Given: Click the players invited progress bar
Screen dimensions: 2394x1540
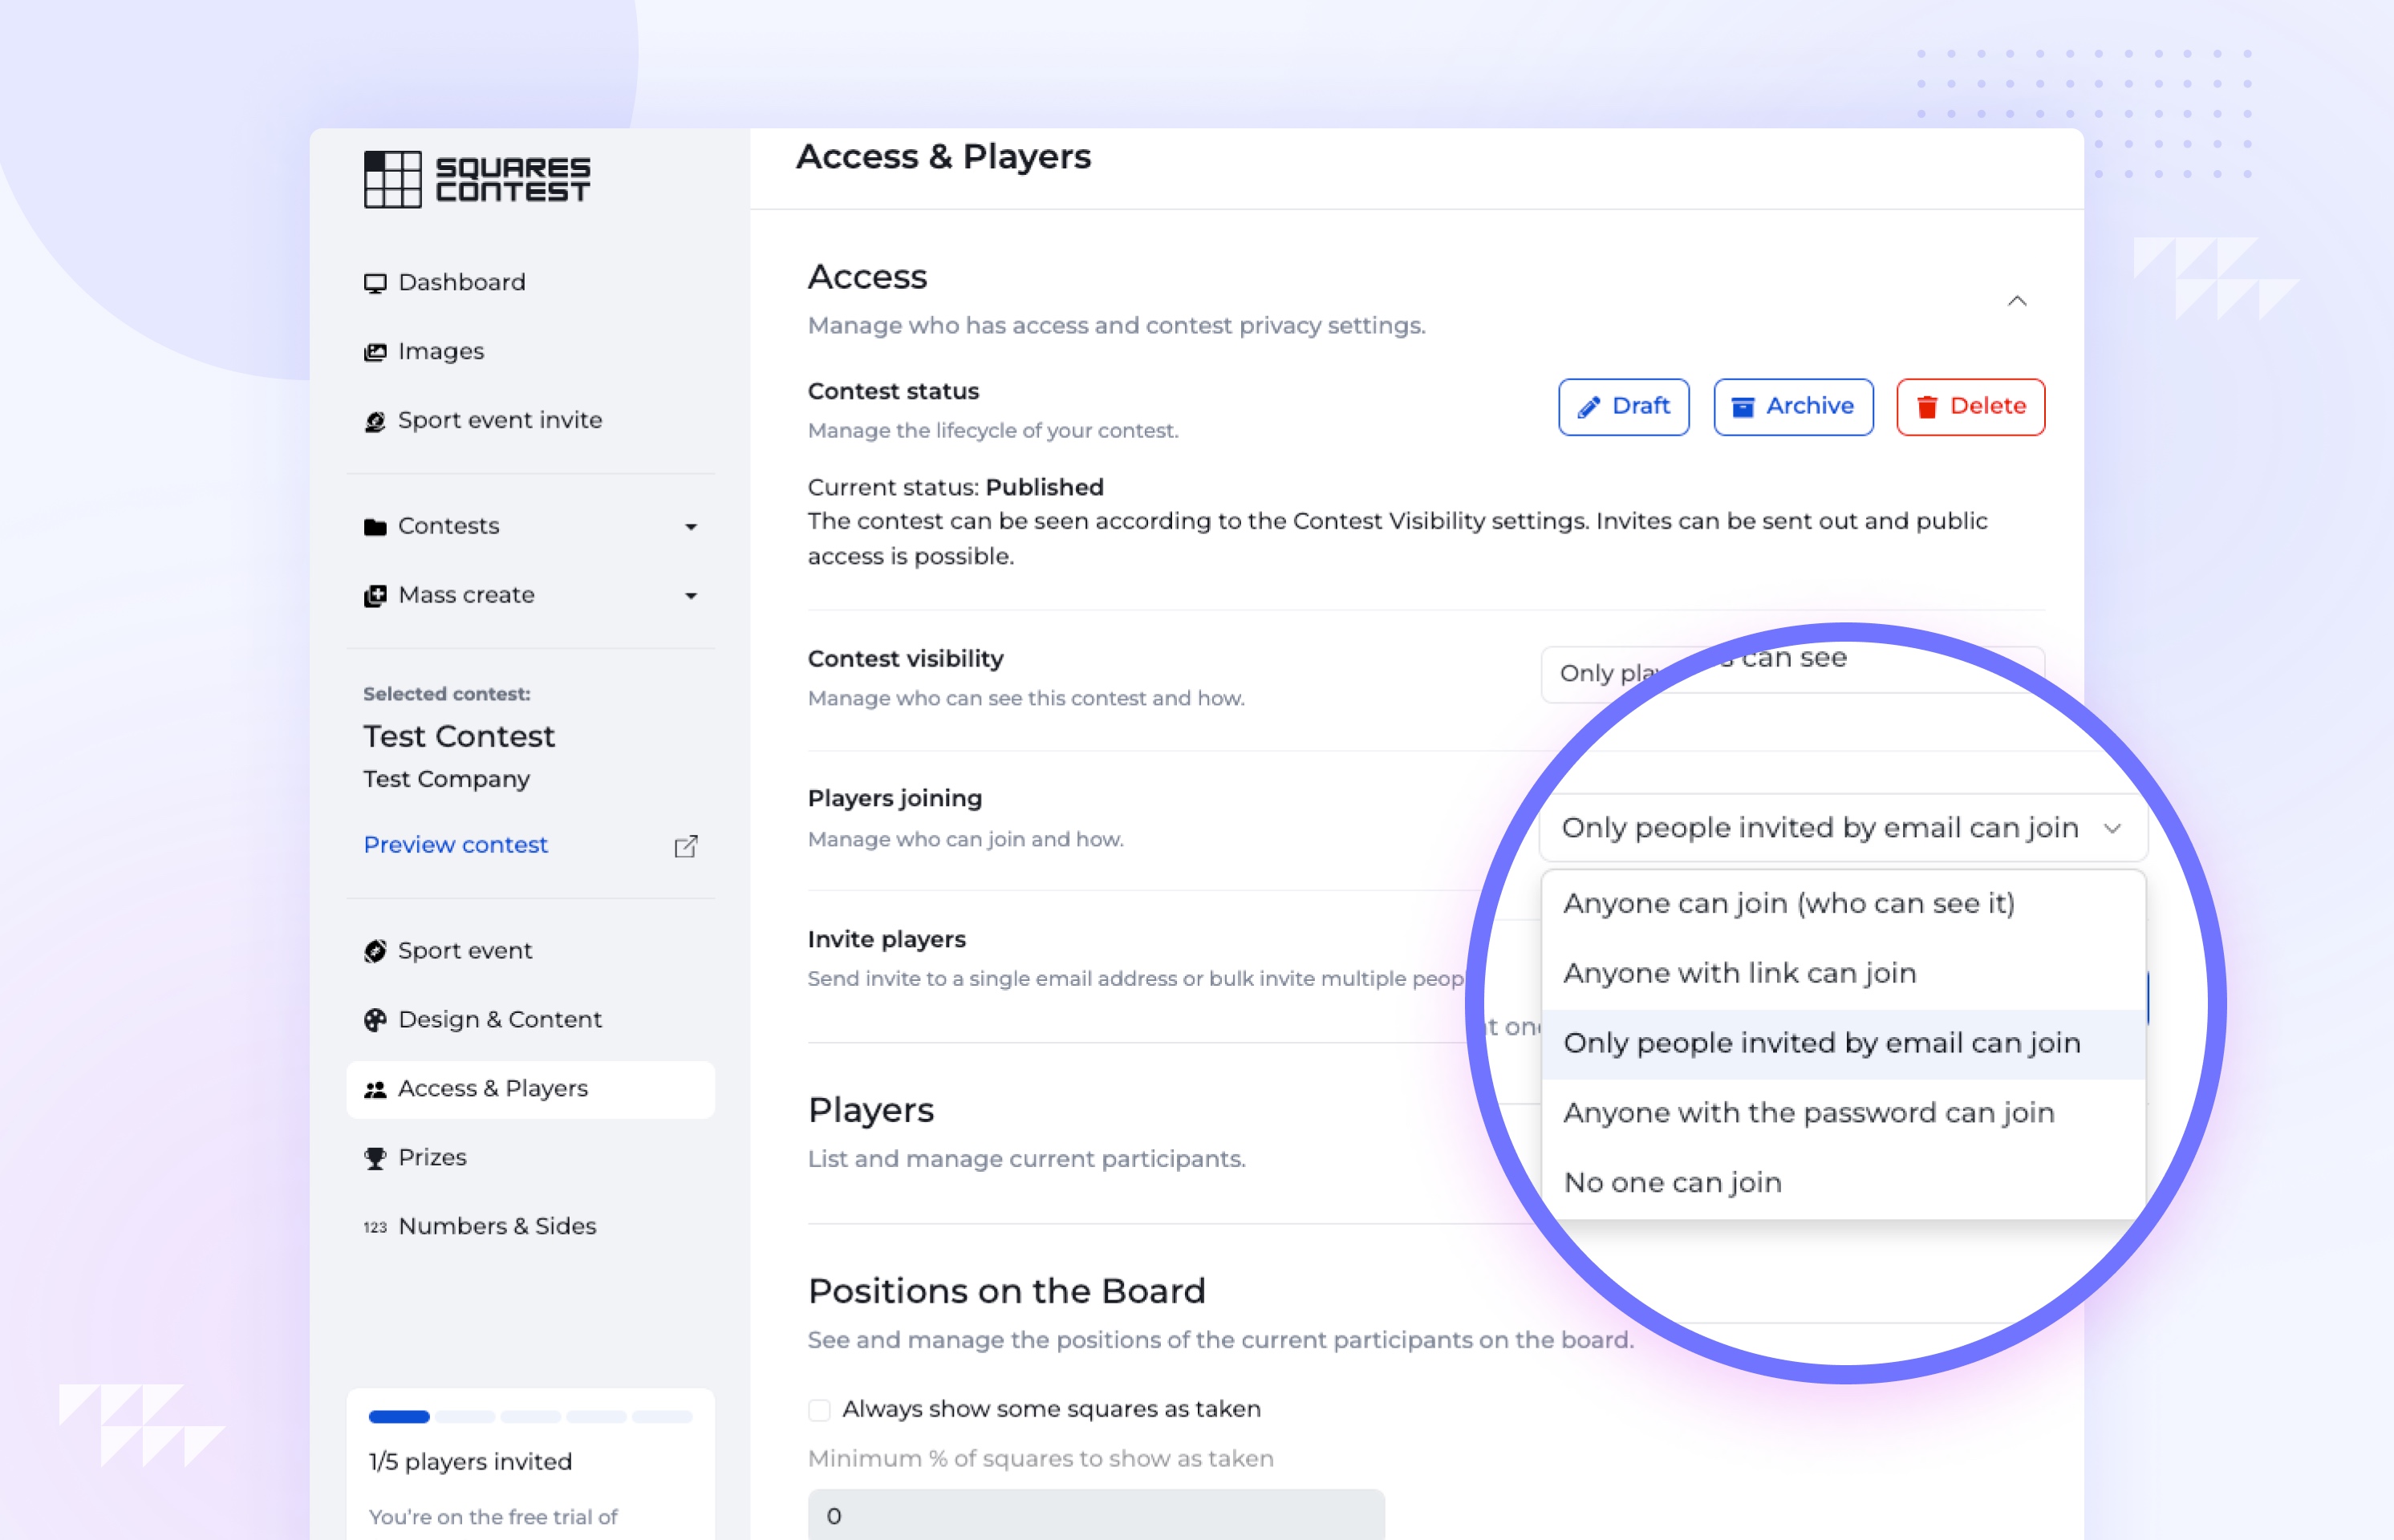Looking at the screenshot, I should tap(531, 1417).
